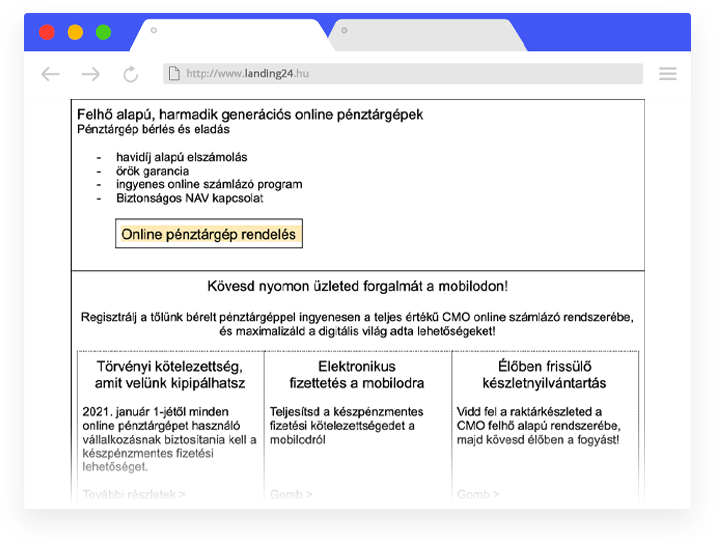Close the window with the red dot
The image size is (715, 544).
[47, 32]
